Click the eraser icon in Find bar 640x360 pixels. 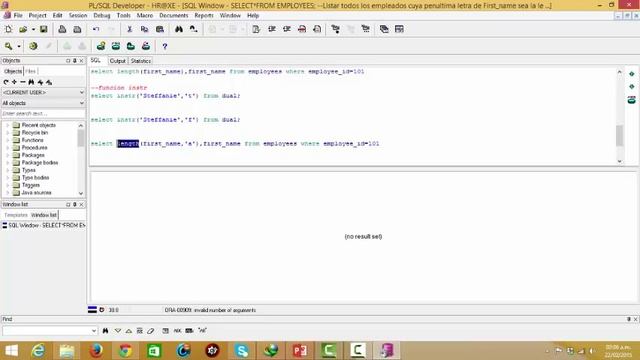(151, 331)
